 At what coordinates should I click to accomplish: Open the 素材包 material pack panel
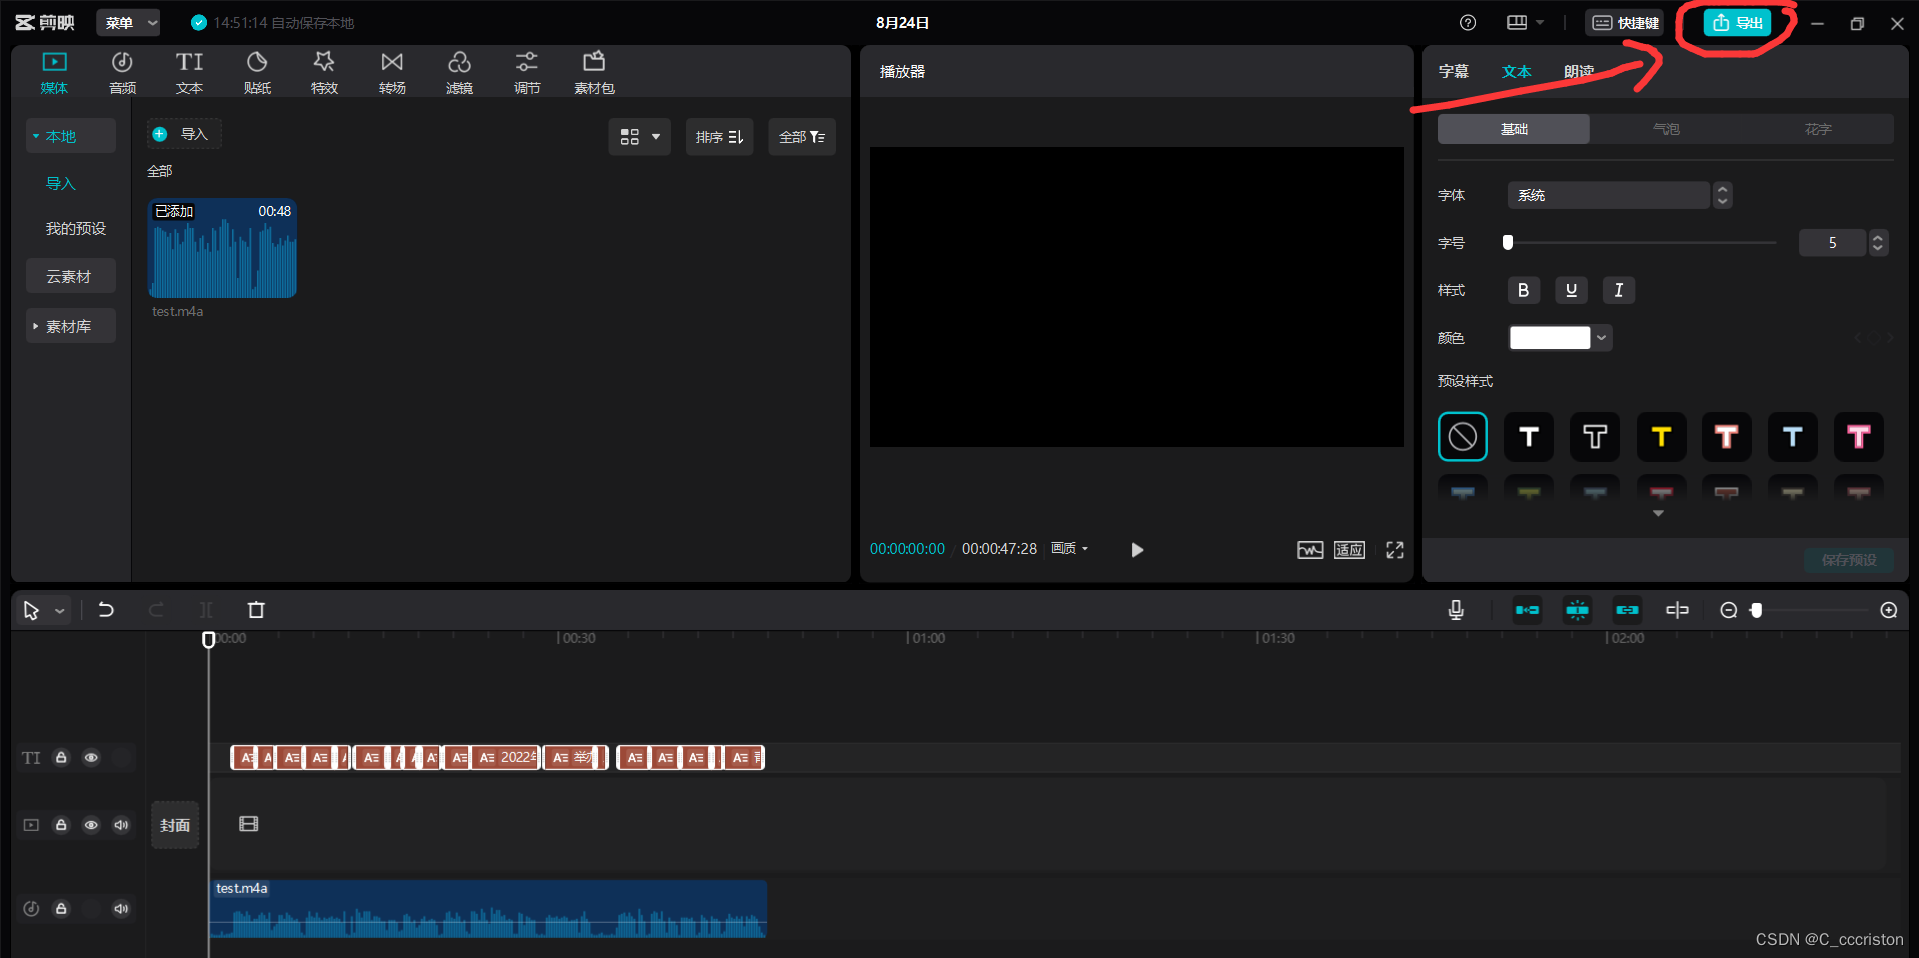coord(594,73)
